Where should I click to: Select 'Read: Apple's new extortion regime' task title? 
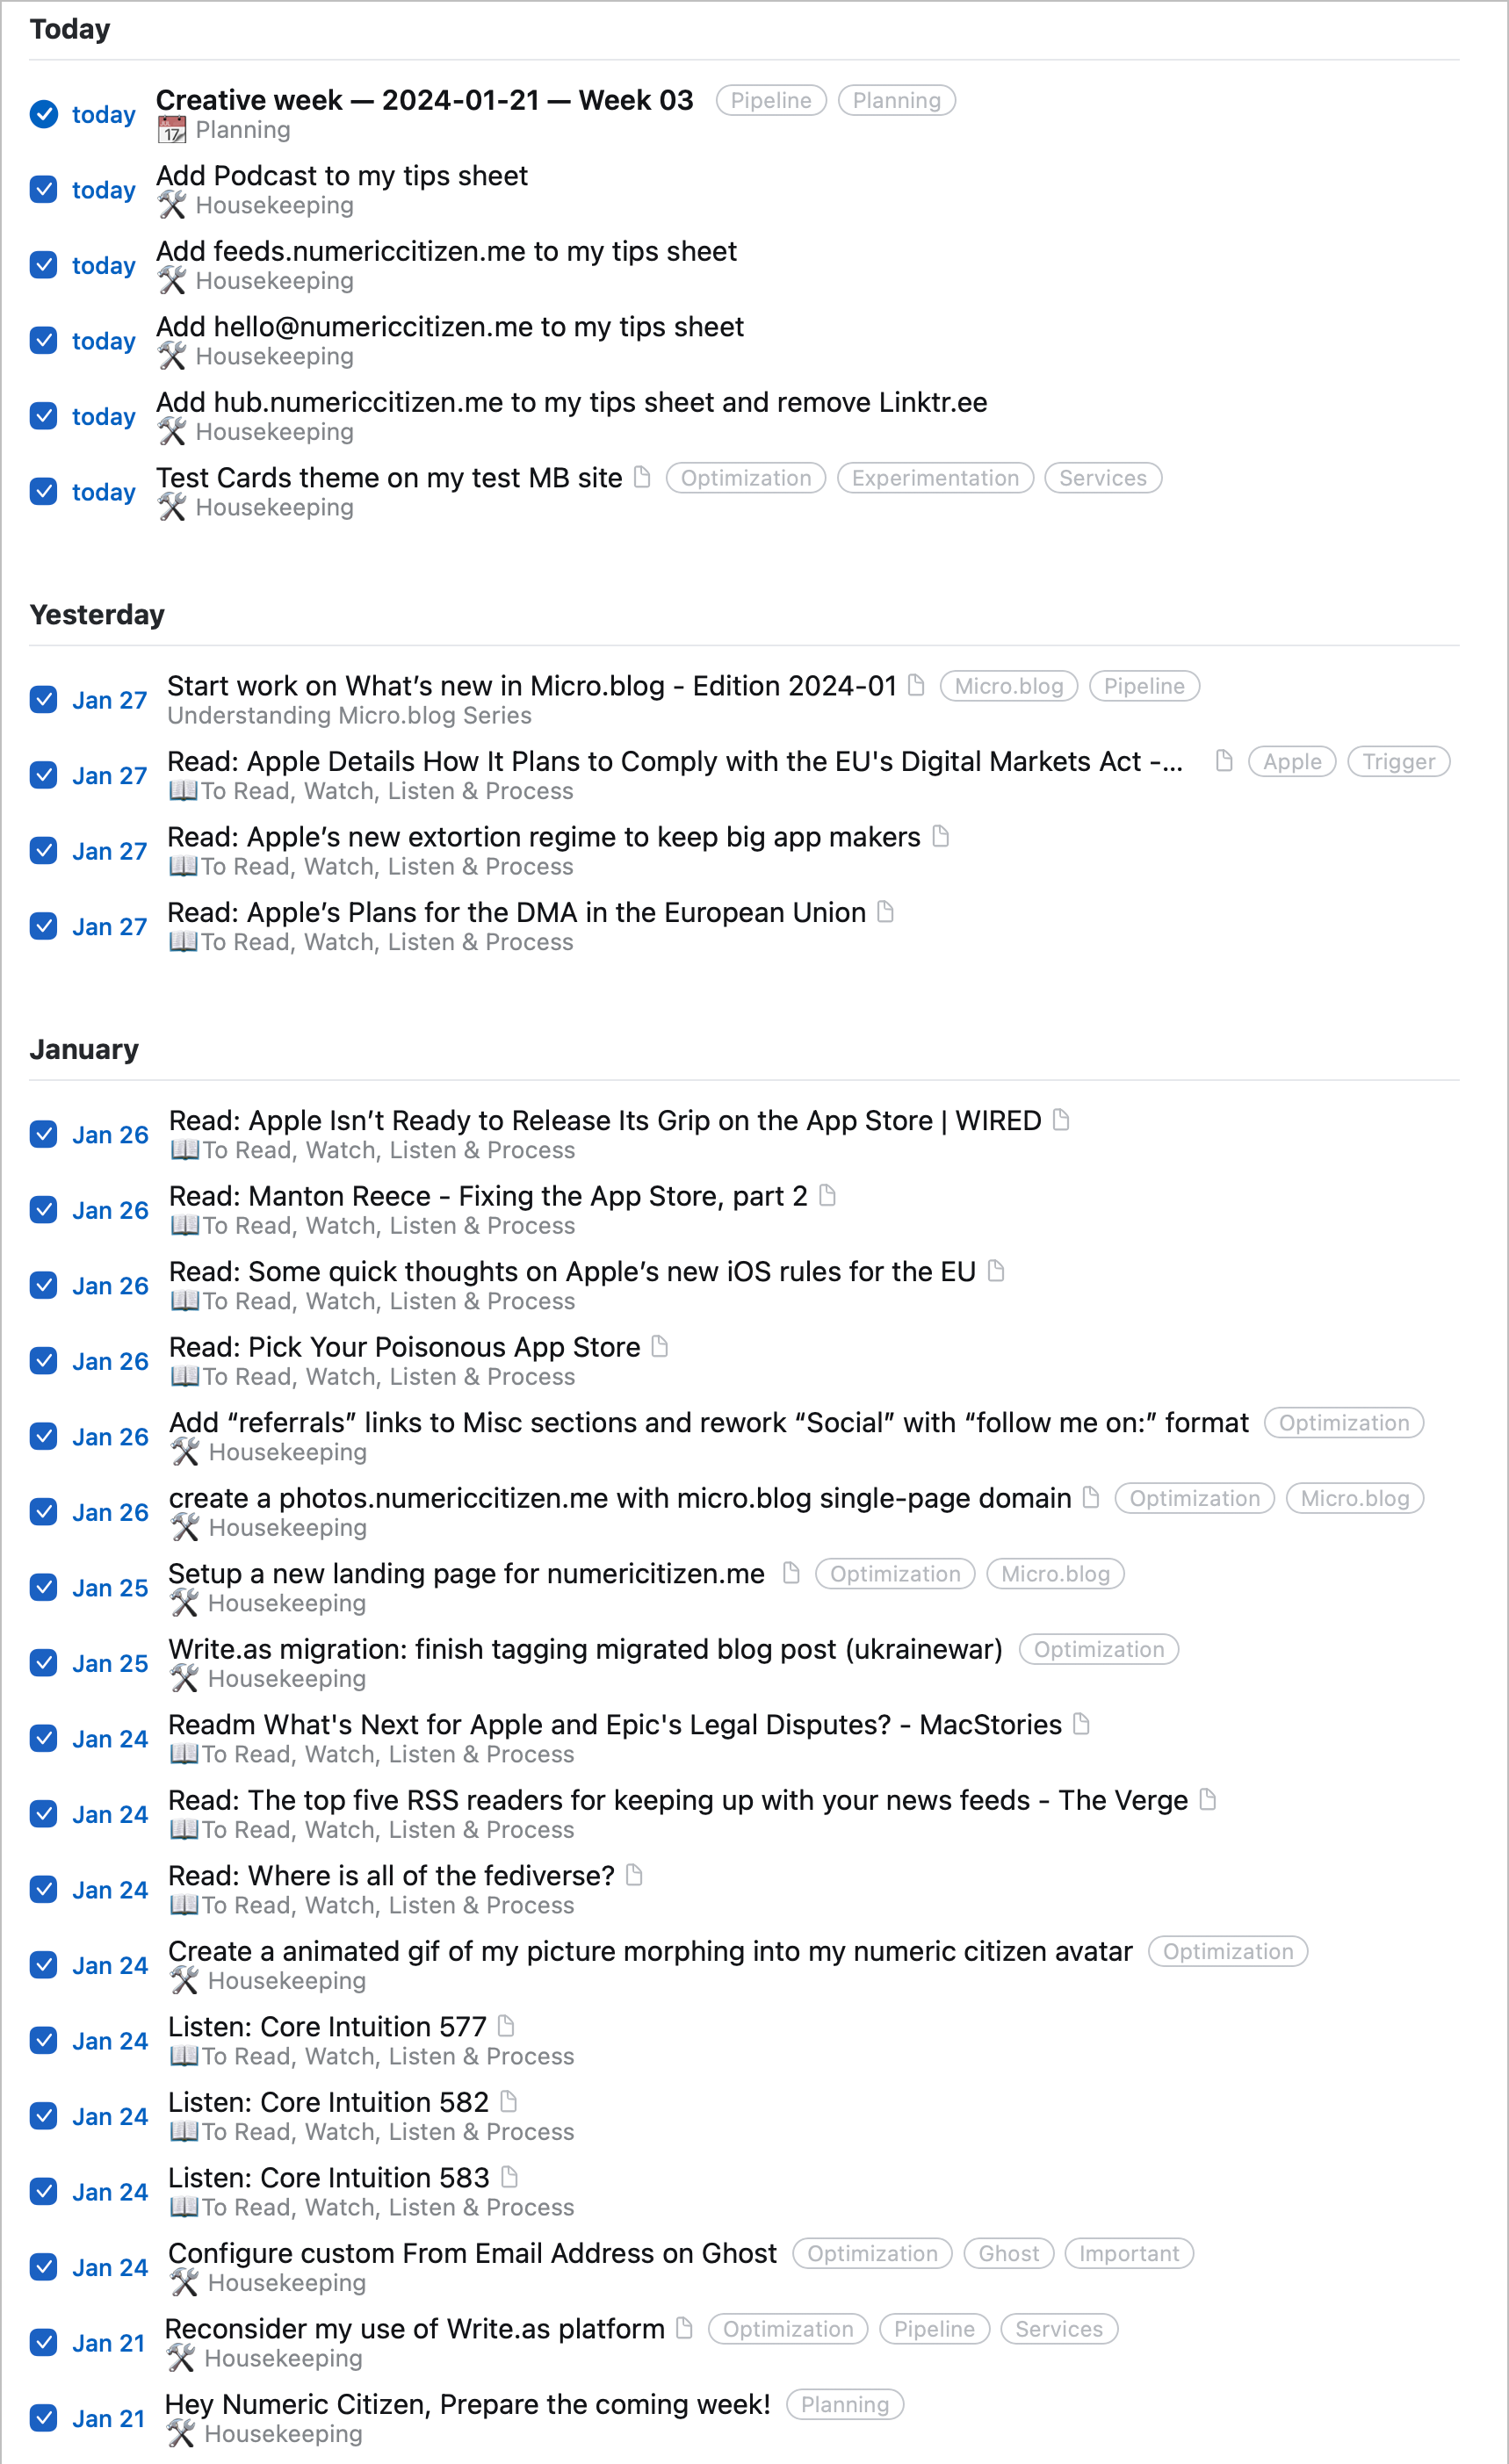pyautogui.click(x=544, y=837)
